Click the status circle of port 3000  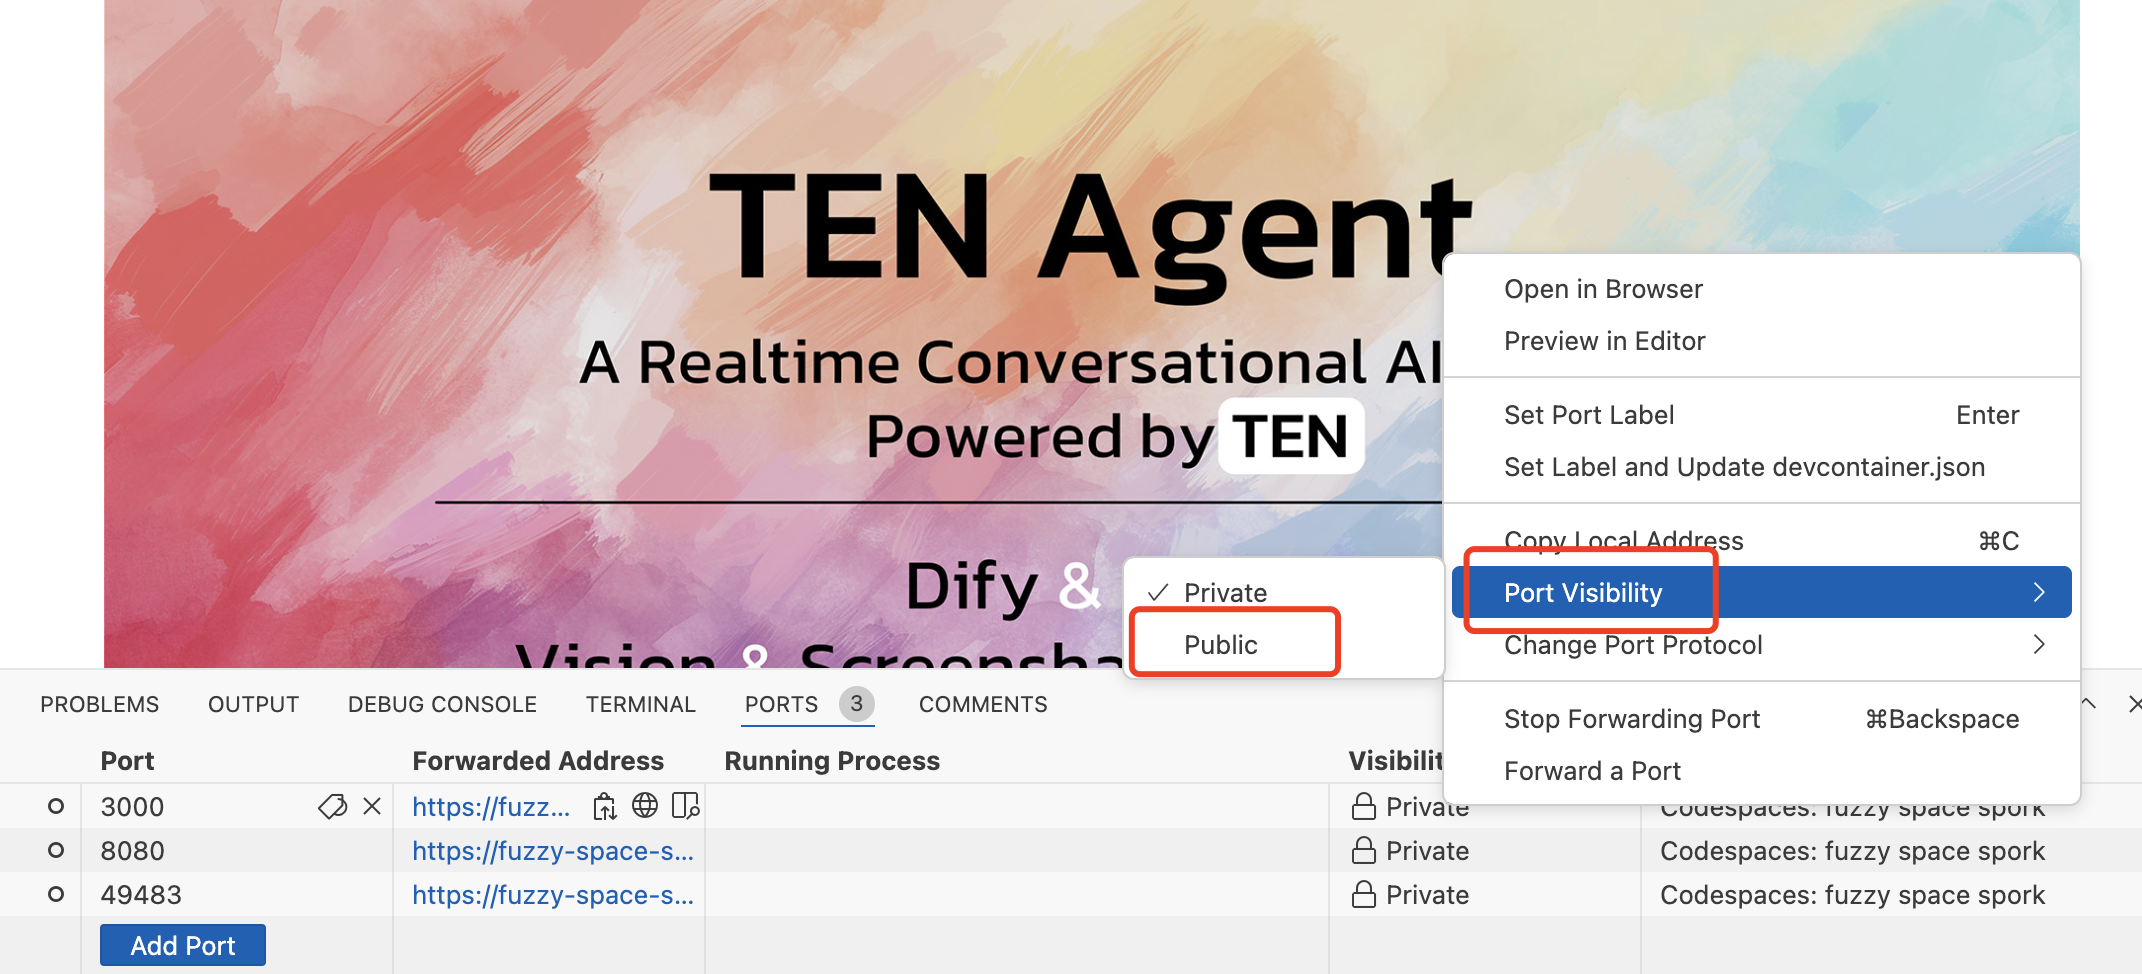(x=56, y=806)
